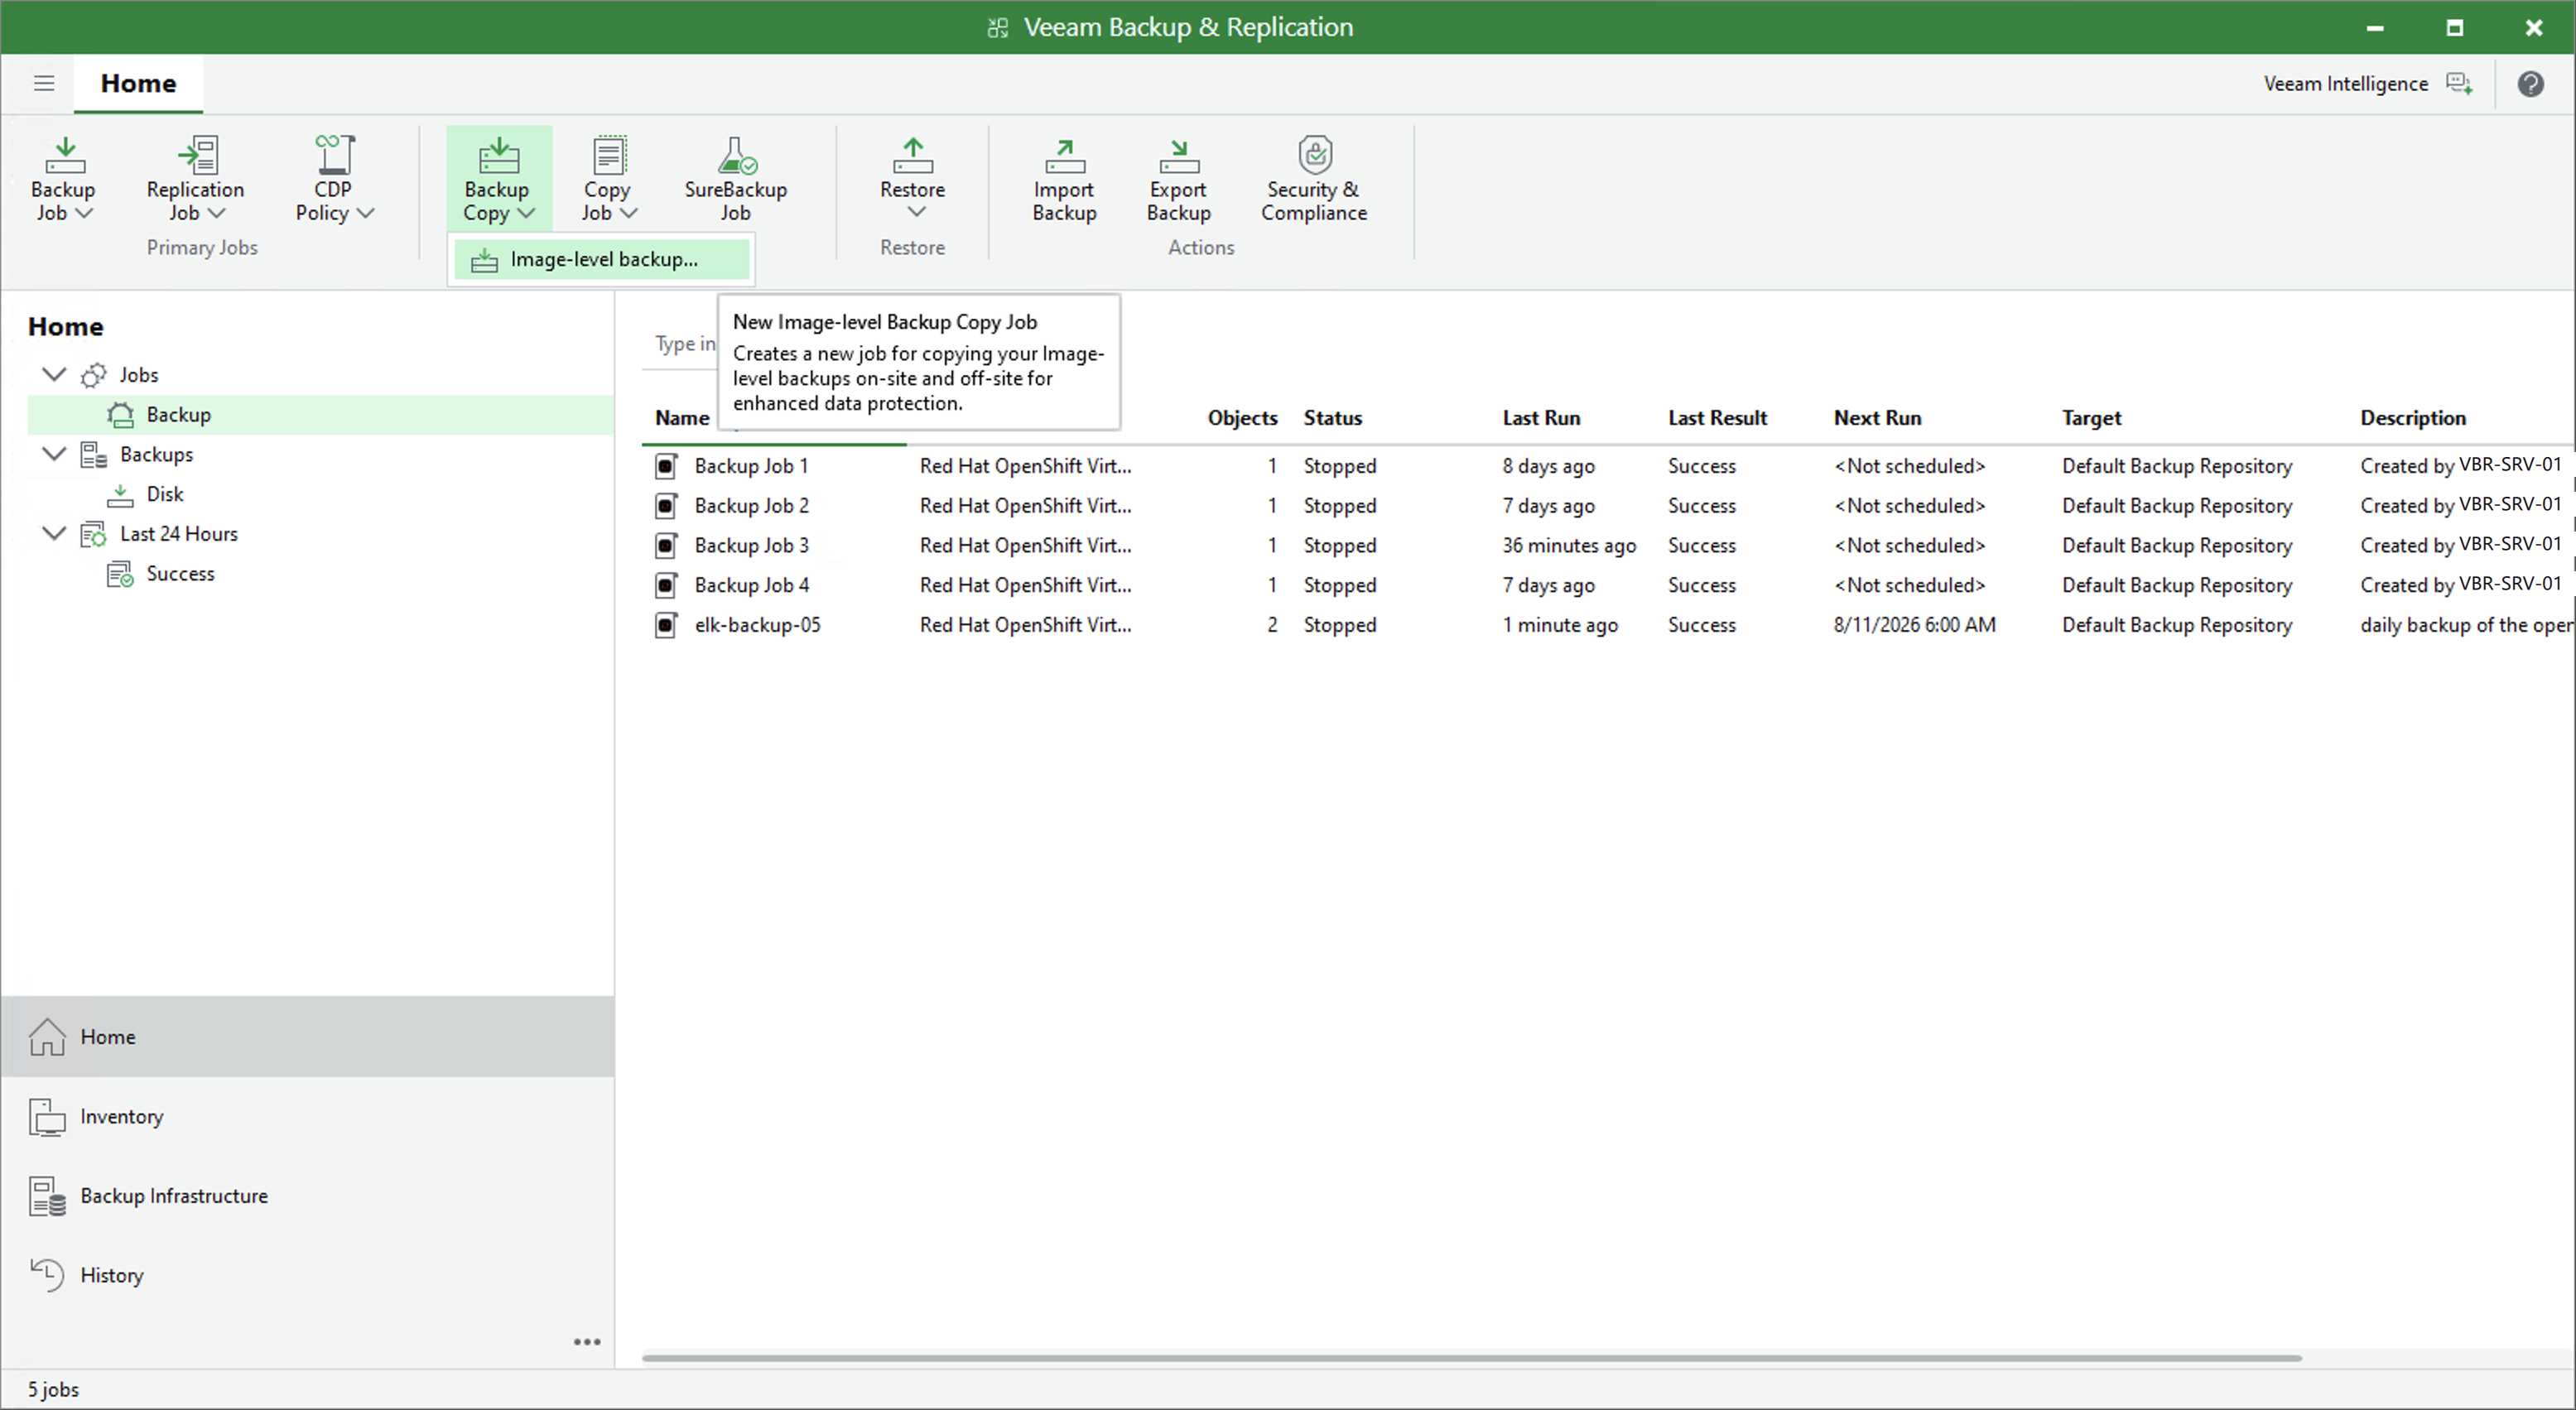
Task: Click the Backup Job 3 row icon
Action: (666, 545)
